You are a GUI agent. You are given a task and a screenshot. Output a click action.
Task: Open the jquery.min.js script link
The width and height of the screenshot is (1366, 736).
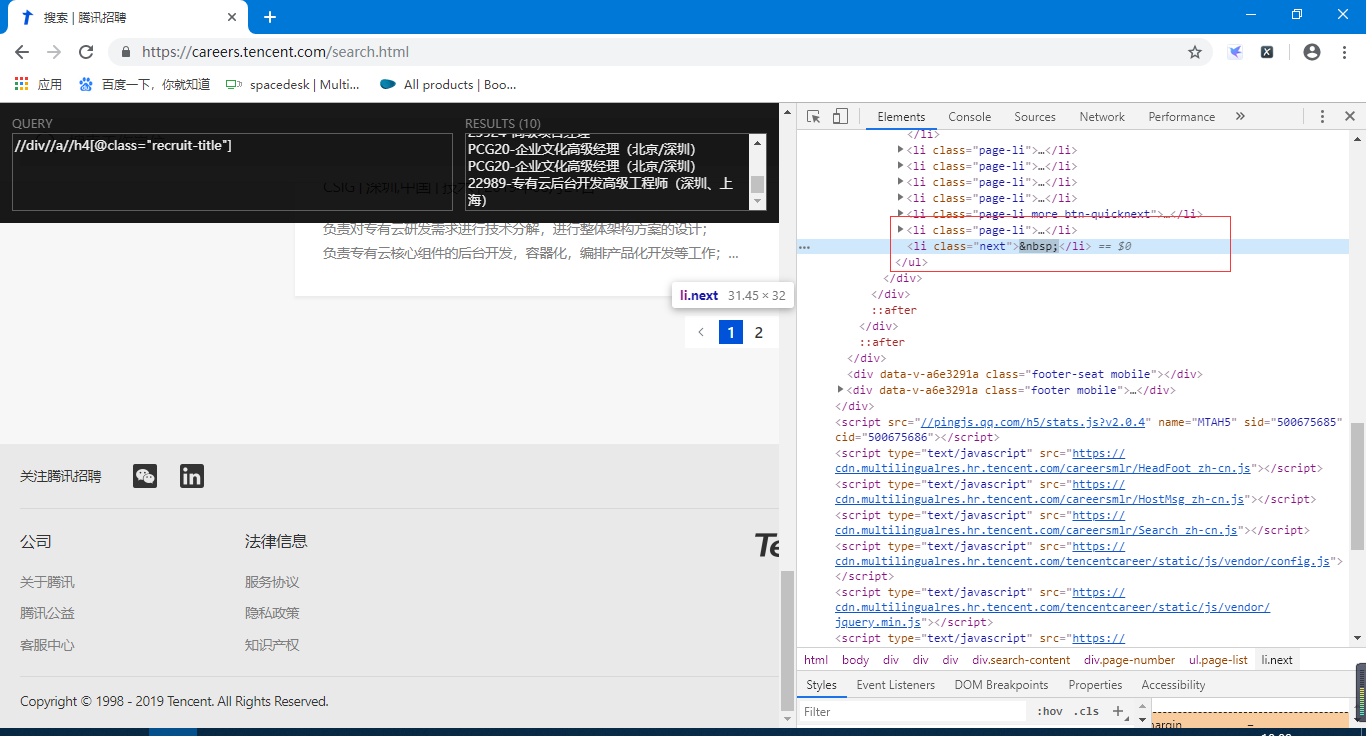878,622
